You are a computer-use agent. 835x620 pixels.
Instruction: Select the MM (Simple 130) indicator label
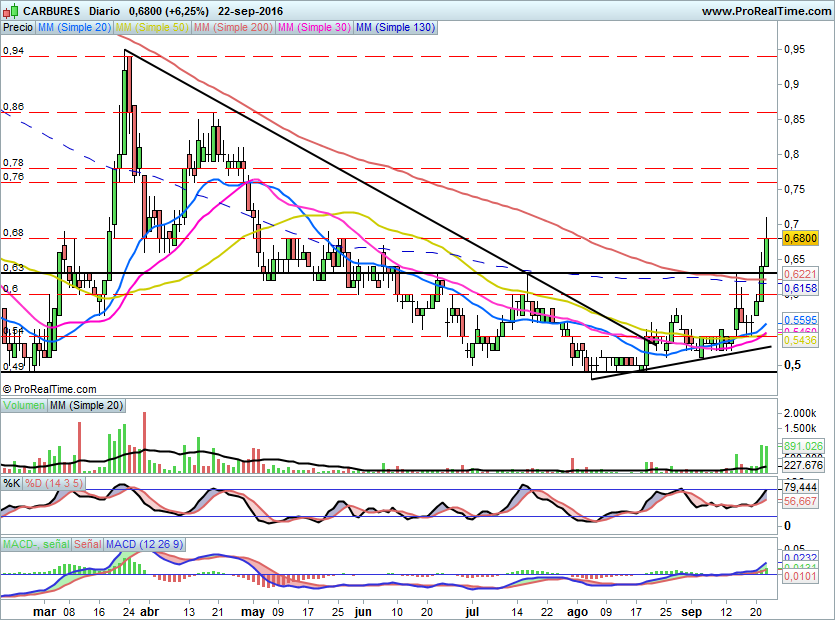click(x=395, y=28)
